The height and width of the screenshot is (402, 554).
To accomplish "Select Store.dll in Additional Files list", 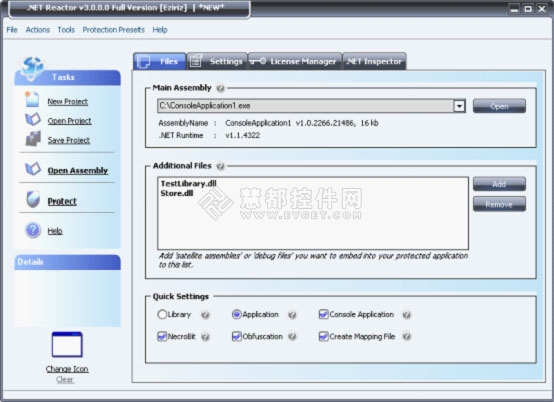I will coord(177,193).
